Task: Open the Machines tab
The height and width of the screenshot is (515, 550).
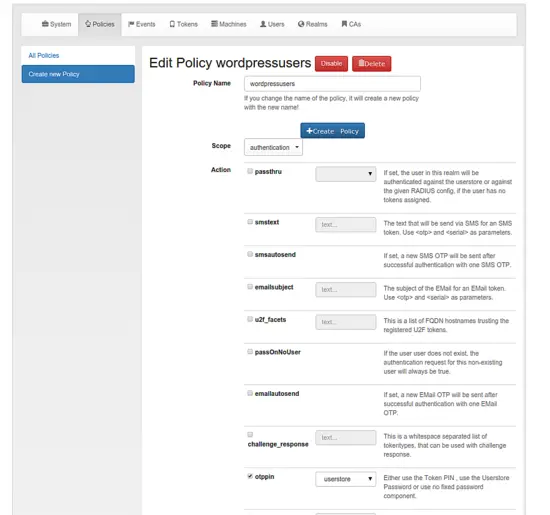Action: click(x=229, y=24)
